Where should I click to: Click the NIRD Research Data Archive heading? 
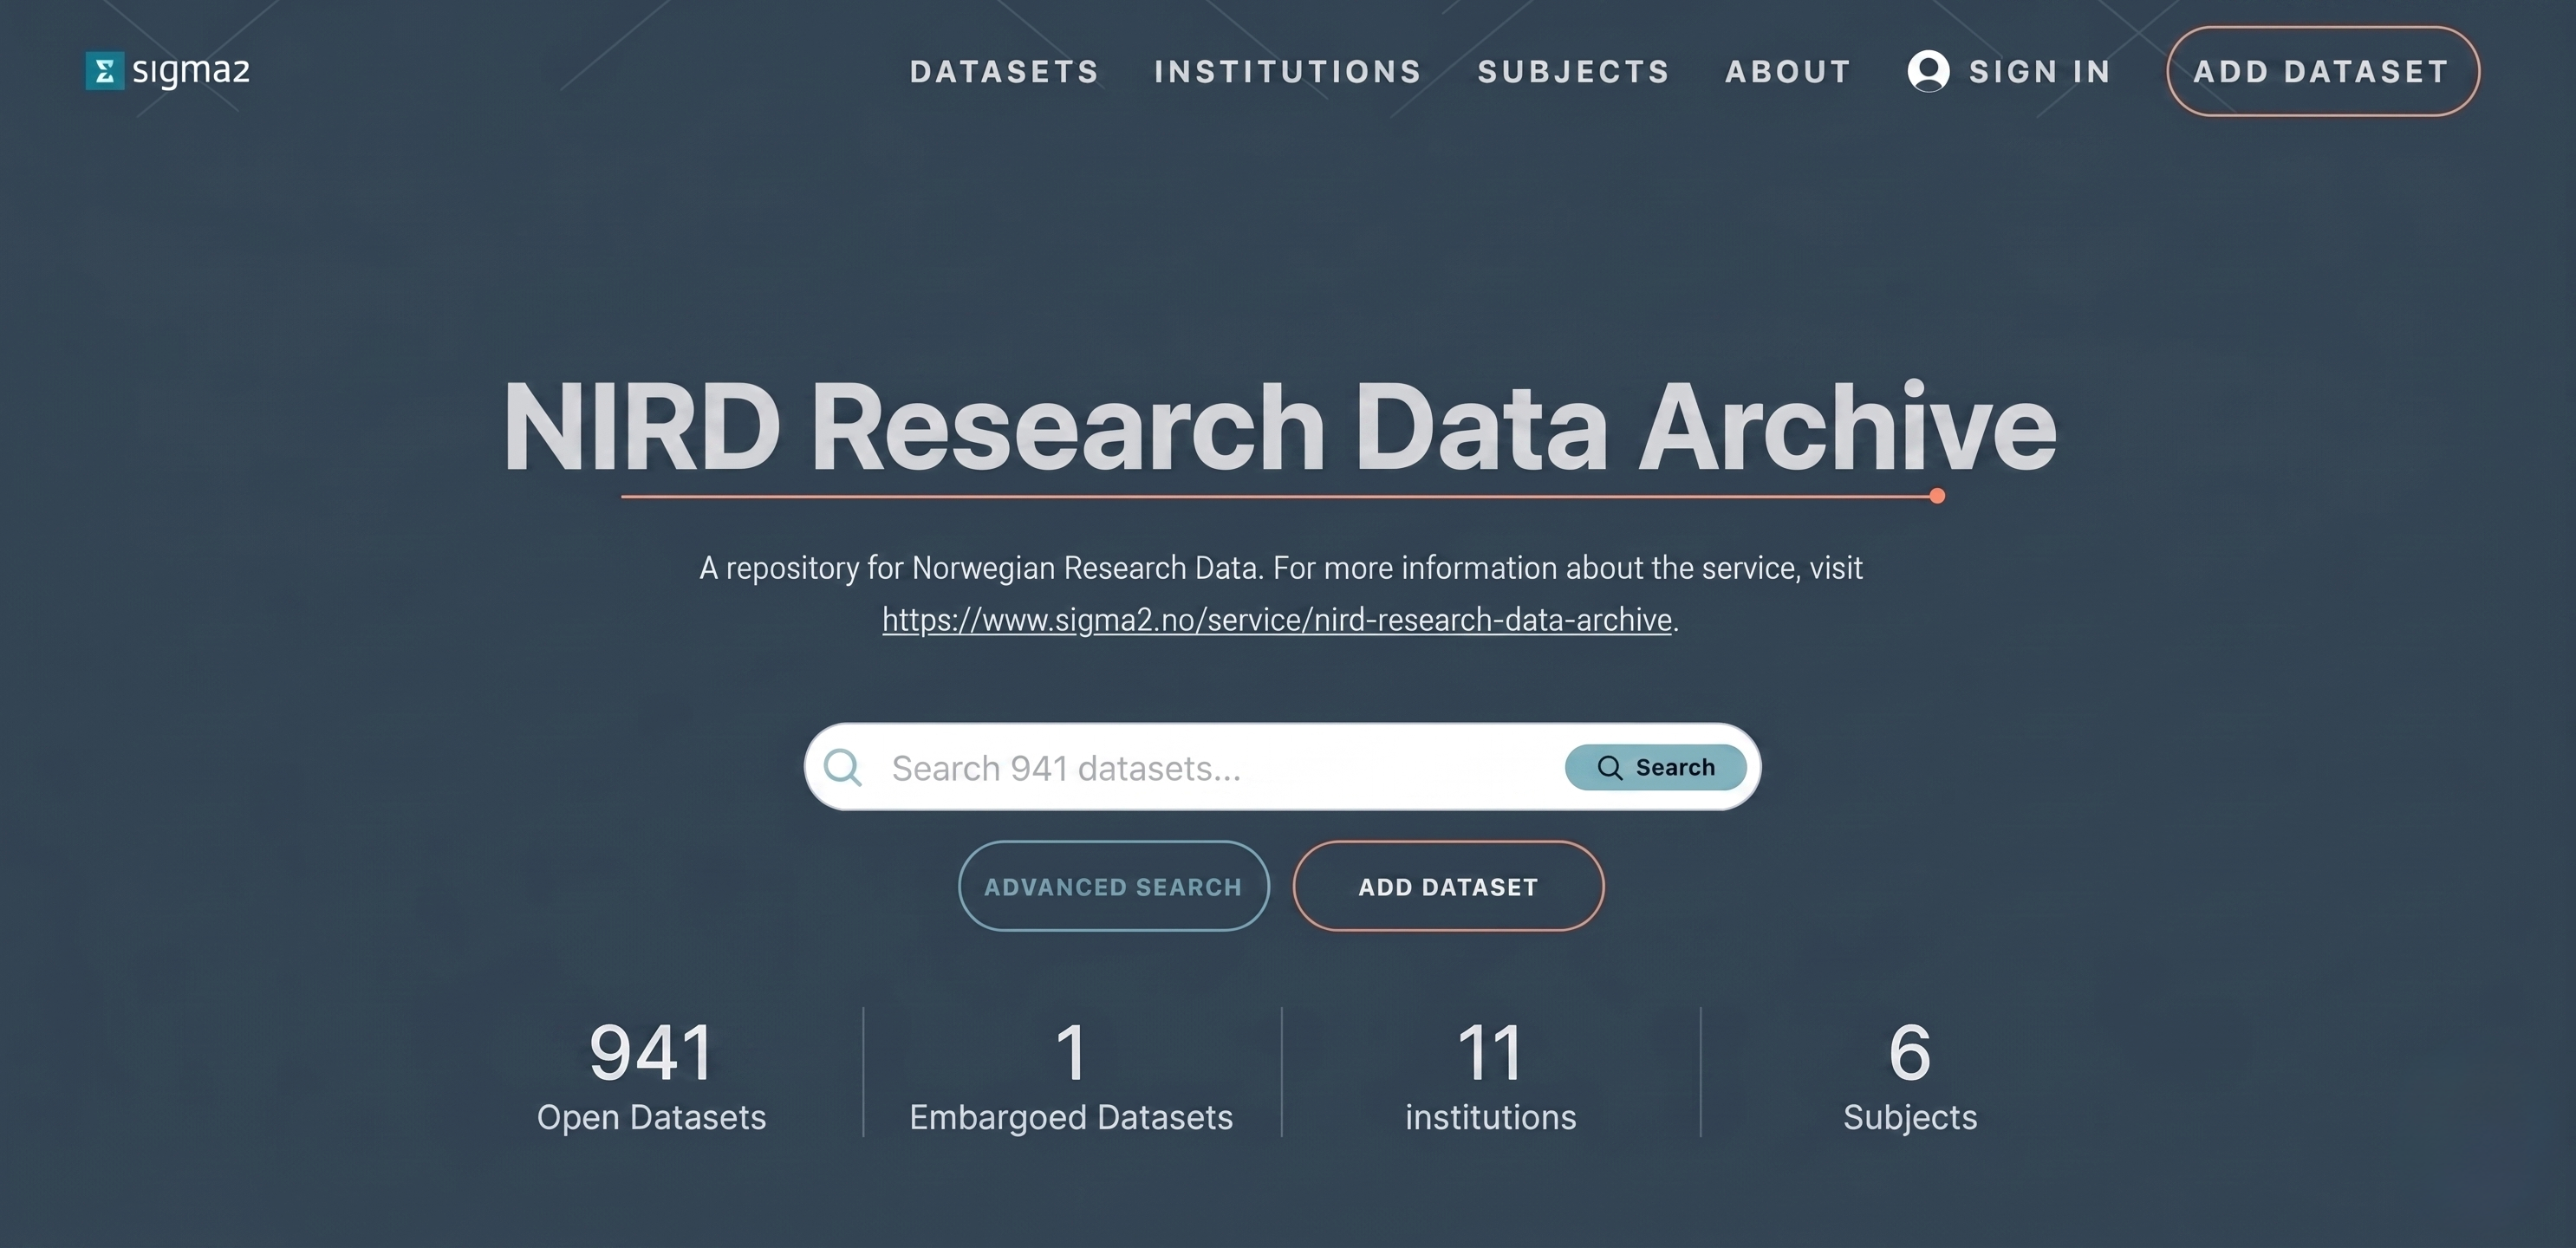click(x=1279, y=428)
